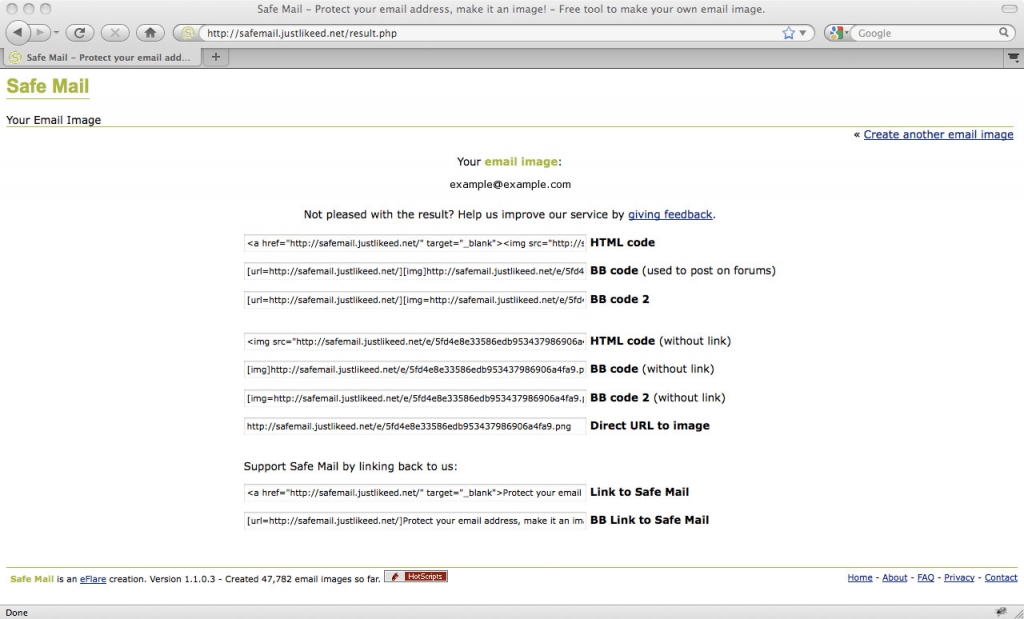Open the Home footer link
Viewport: 1024px width, 619px height.
coord(859,578)
